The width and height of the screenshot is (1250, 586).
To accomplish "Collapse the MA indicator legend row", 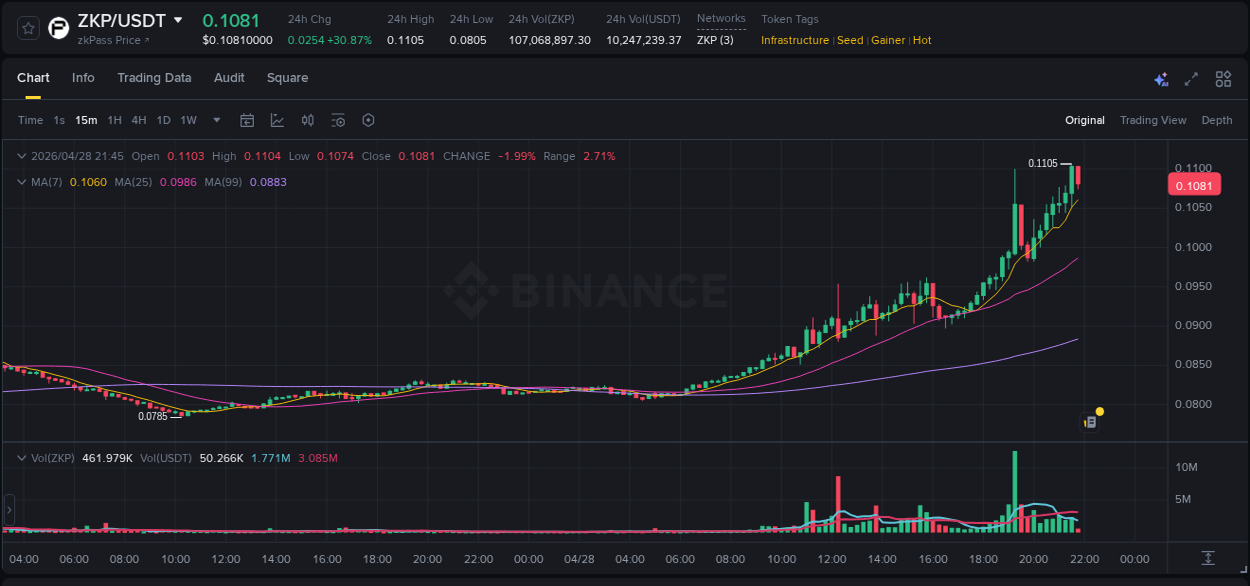I will point(22,182).
